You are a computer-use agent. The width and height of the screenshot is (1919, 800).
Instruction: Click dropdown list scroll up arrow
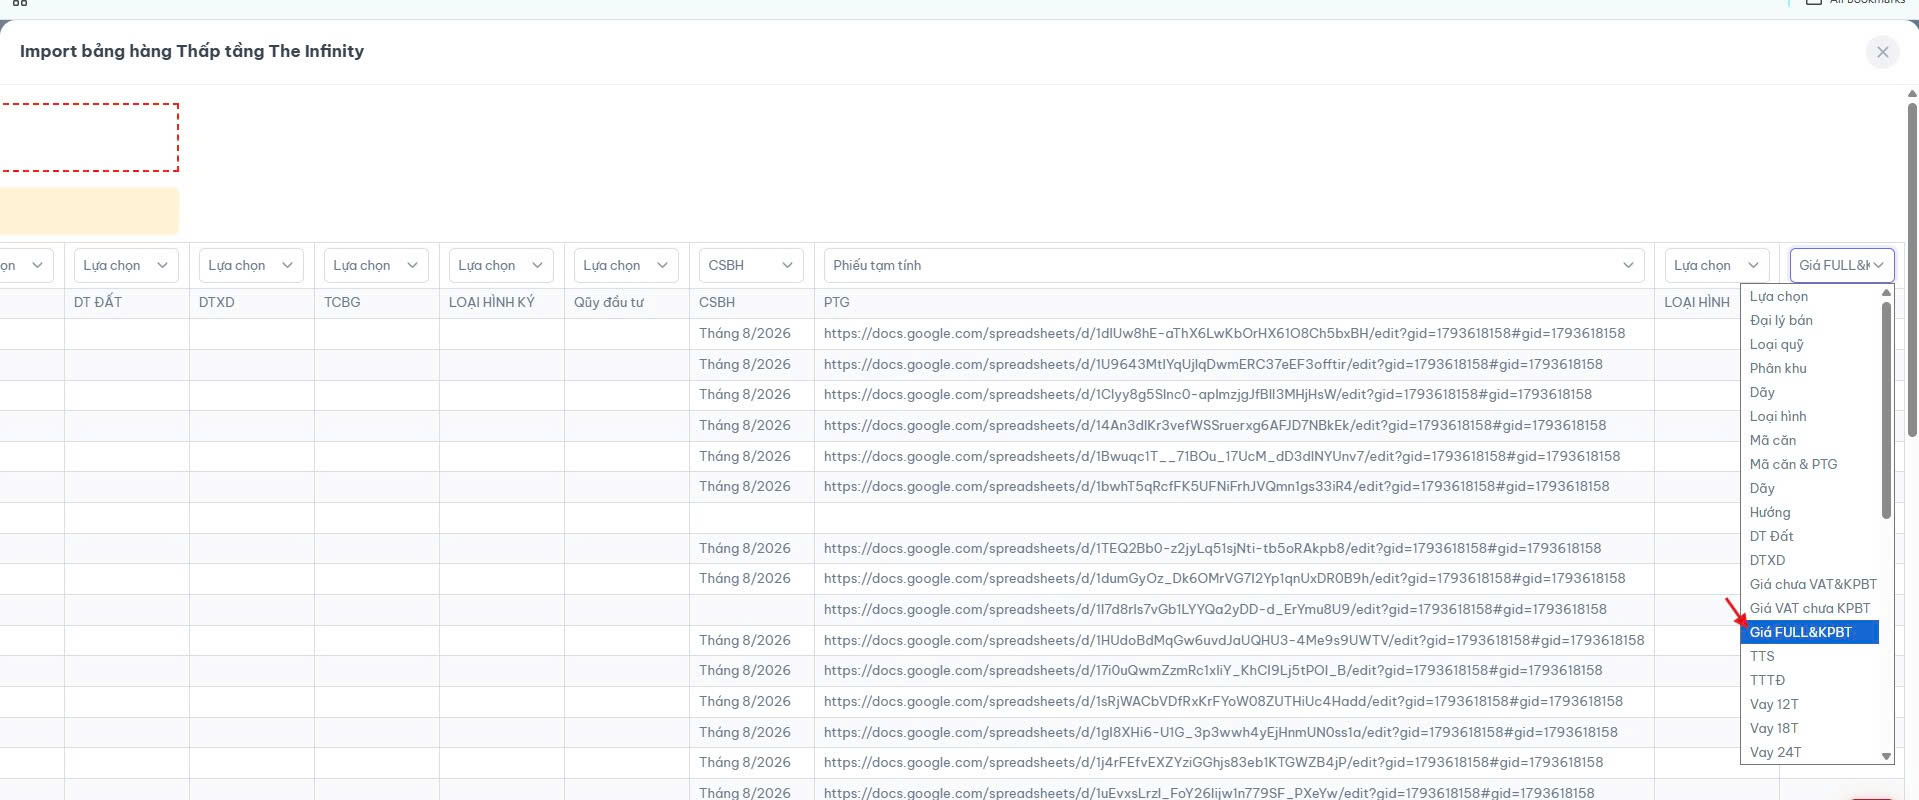[1886, 292]
